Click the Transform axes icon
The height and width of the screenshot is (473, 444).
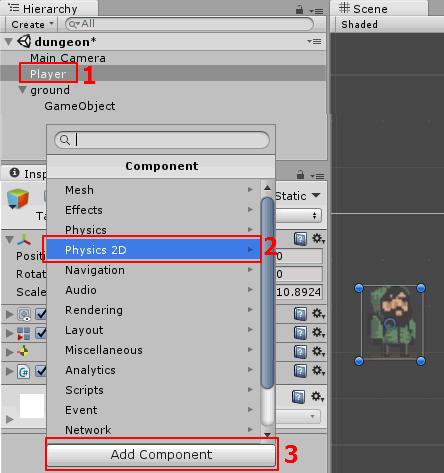click(x=24, y=239)
